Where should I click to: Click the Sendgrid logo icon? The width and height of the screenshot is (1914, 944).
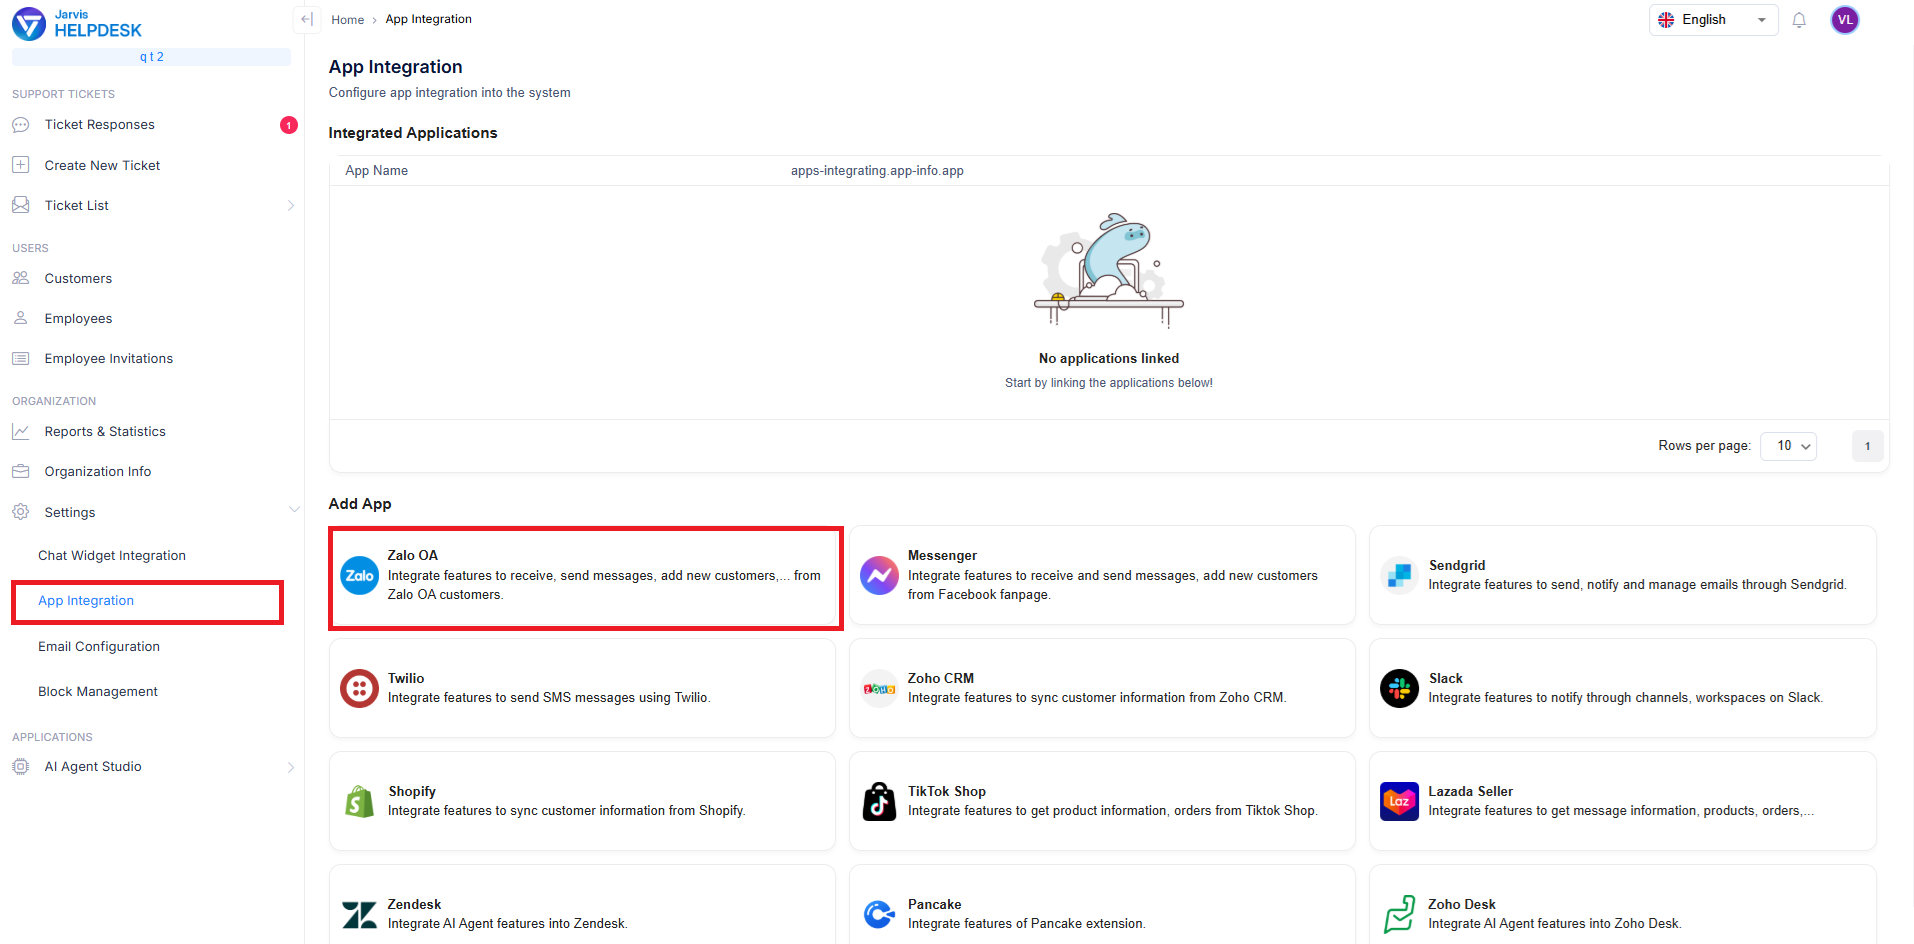pyautogui.click(x=1399, y=575)
